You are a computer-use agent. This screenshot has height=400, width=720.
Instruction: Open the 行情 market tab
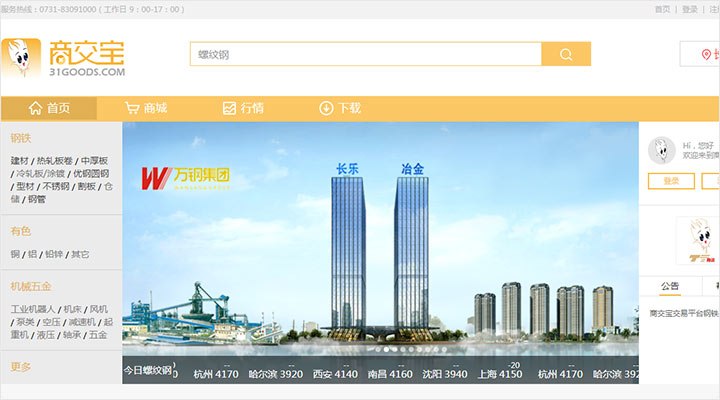click(243, 108)
